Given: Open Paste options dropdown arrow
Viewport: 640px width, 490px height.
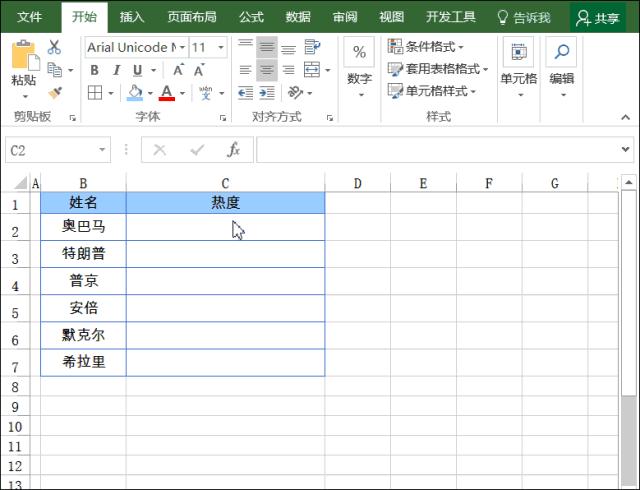Looking at the screenshot, I should pos(25,96).
